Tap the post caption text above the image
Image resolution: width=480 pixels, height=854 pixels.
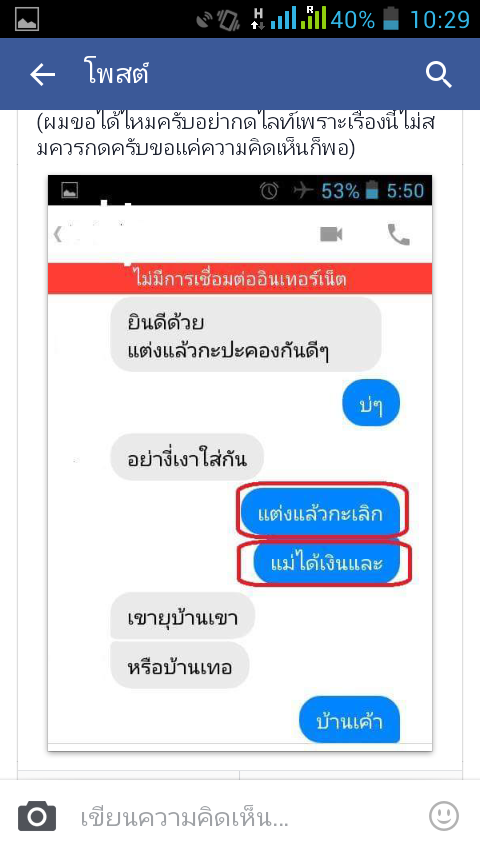pos(235,135)
